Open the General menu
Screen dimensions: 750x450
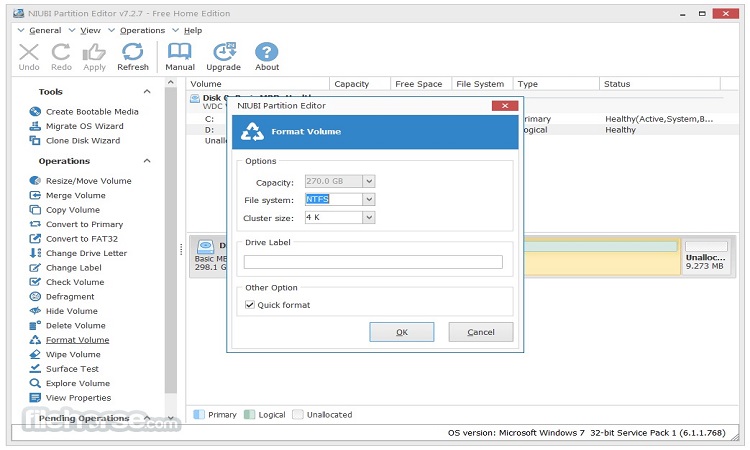[44, 30]
